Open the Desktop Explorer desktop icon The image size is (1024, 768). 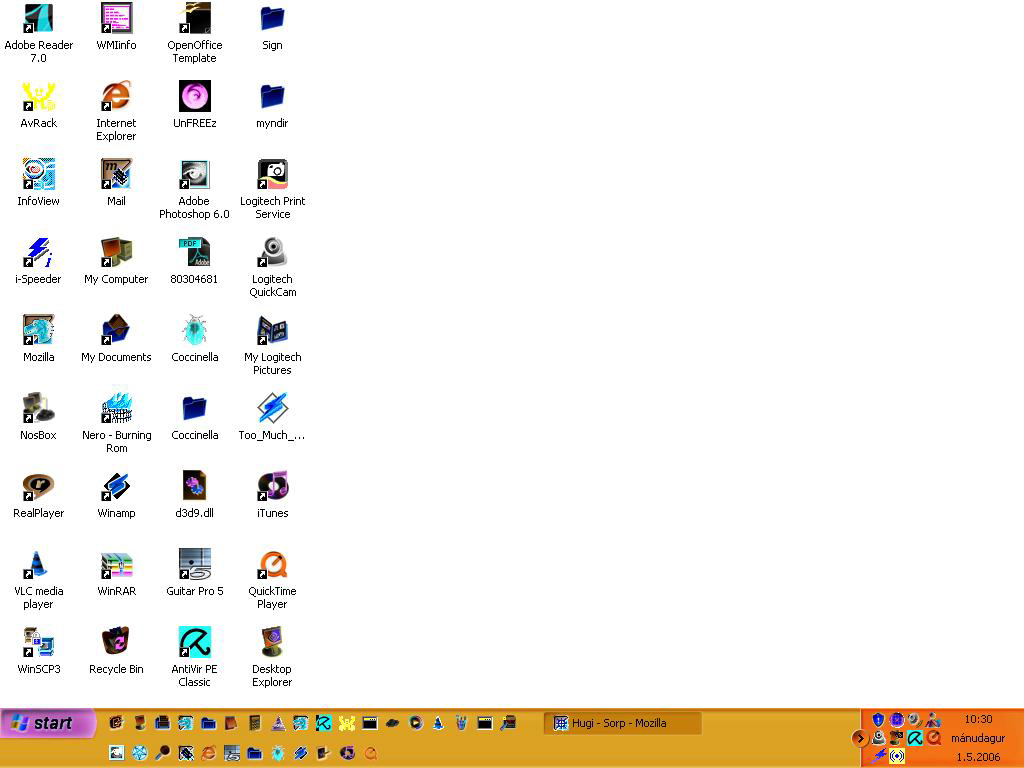[x=272, y=657]
